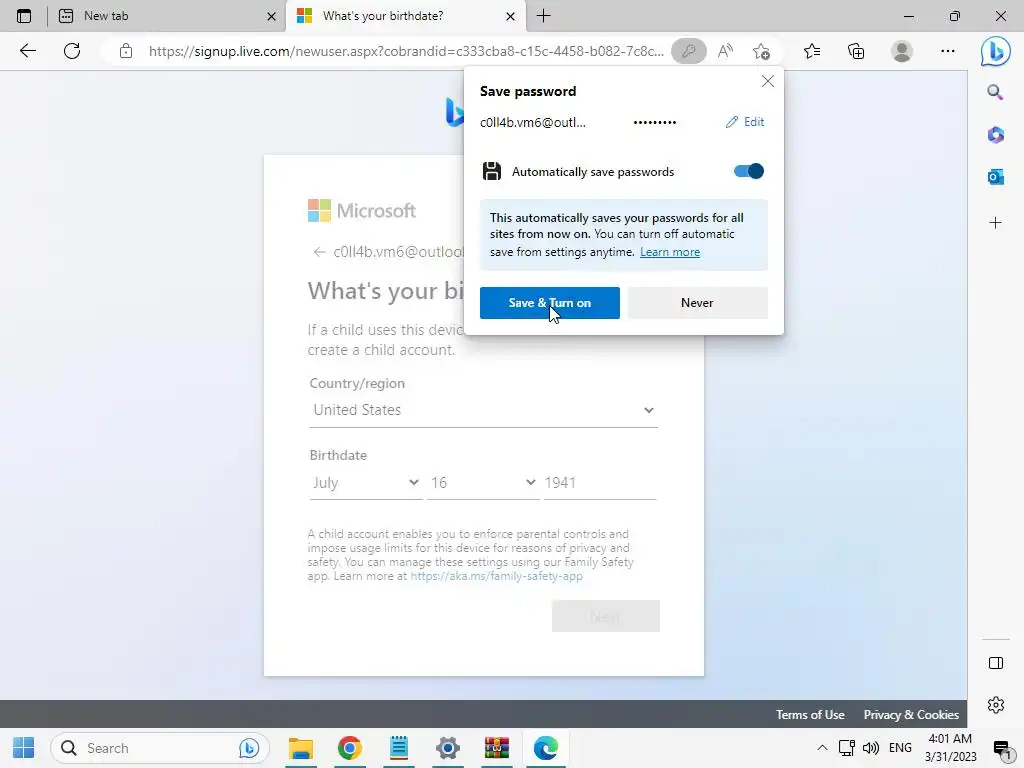Image resolution: width=1024 pixels, height=768 pixels.
Task: Open Notepad taskbar icon
Action: [399, 748]
